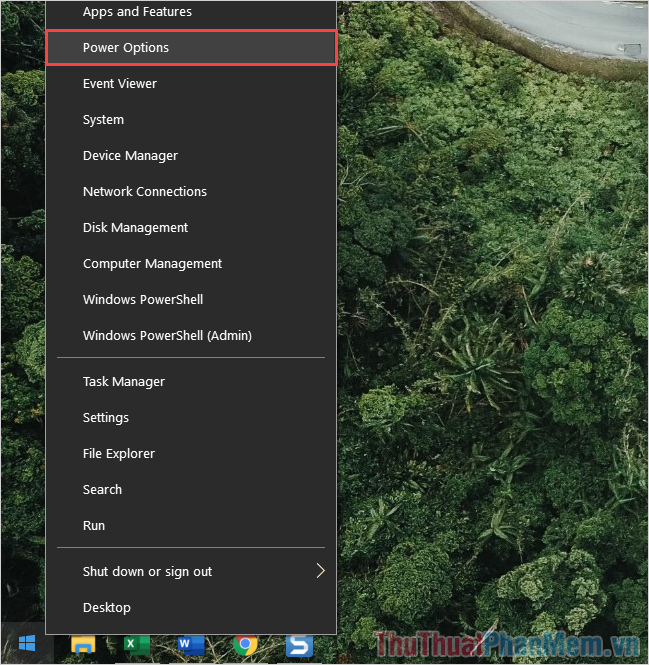Launch Disk Management

pyautogui.click(x=191, y=228)
